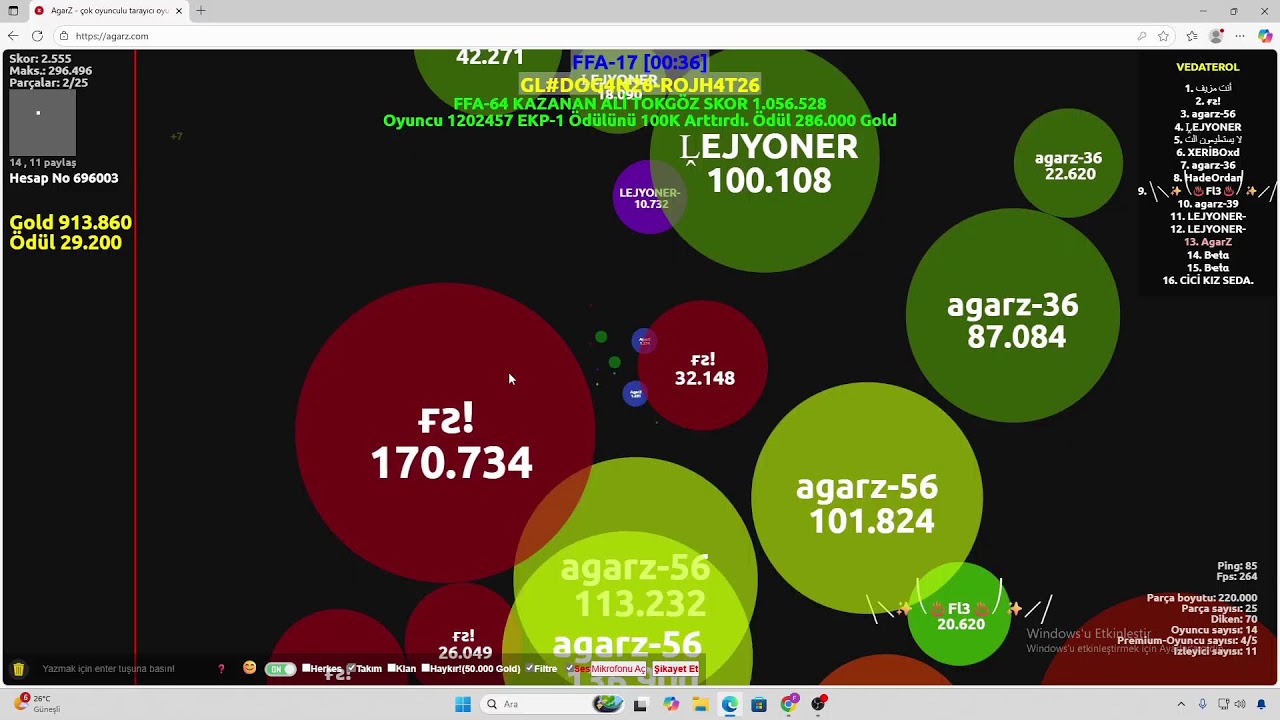This screenshot has height=720, width=1280.
Task: Click the Mikrofonu Aç button
Action: coord(618,669)
